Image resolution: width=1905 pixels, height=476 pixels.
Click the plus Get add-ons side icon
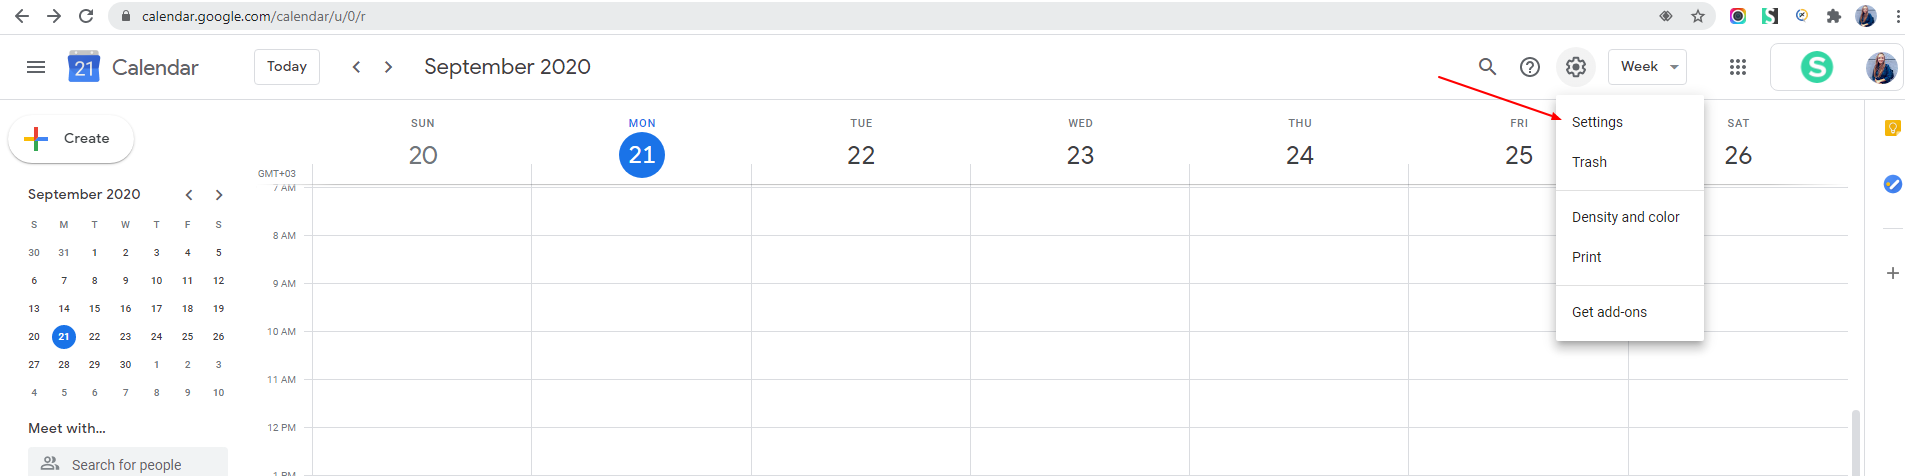(1892, 273)
